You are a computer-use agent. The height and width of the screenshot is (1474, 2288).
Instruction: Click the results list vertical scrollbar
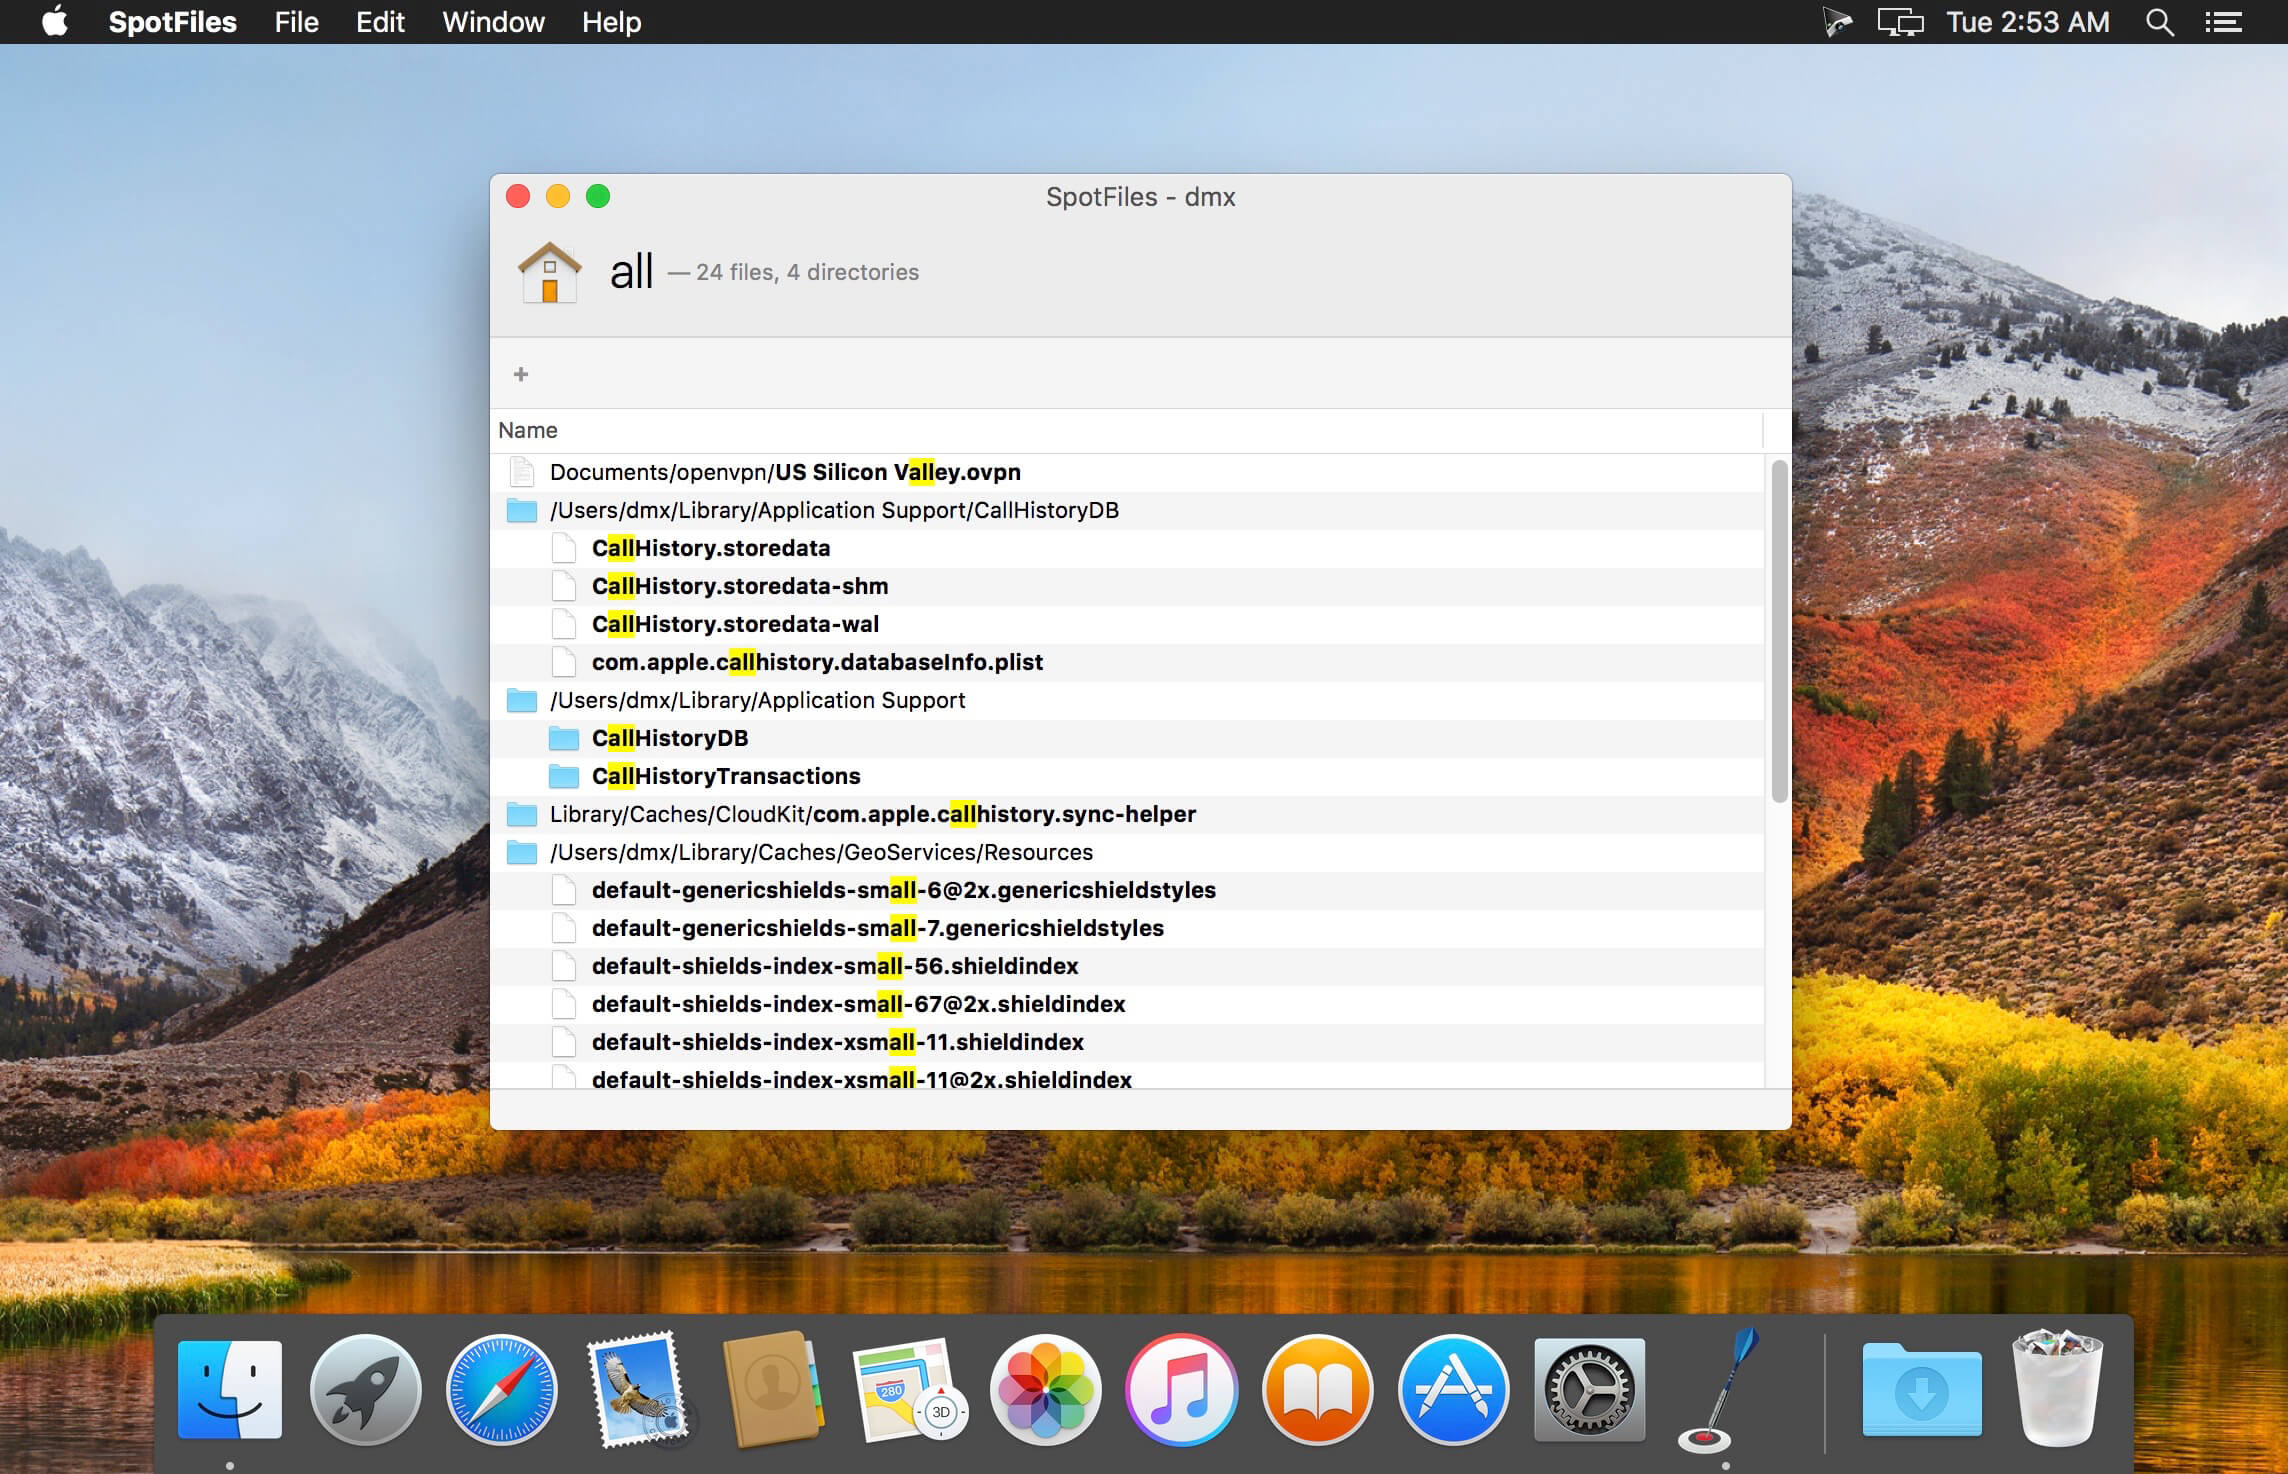(1779, 630)
